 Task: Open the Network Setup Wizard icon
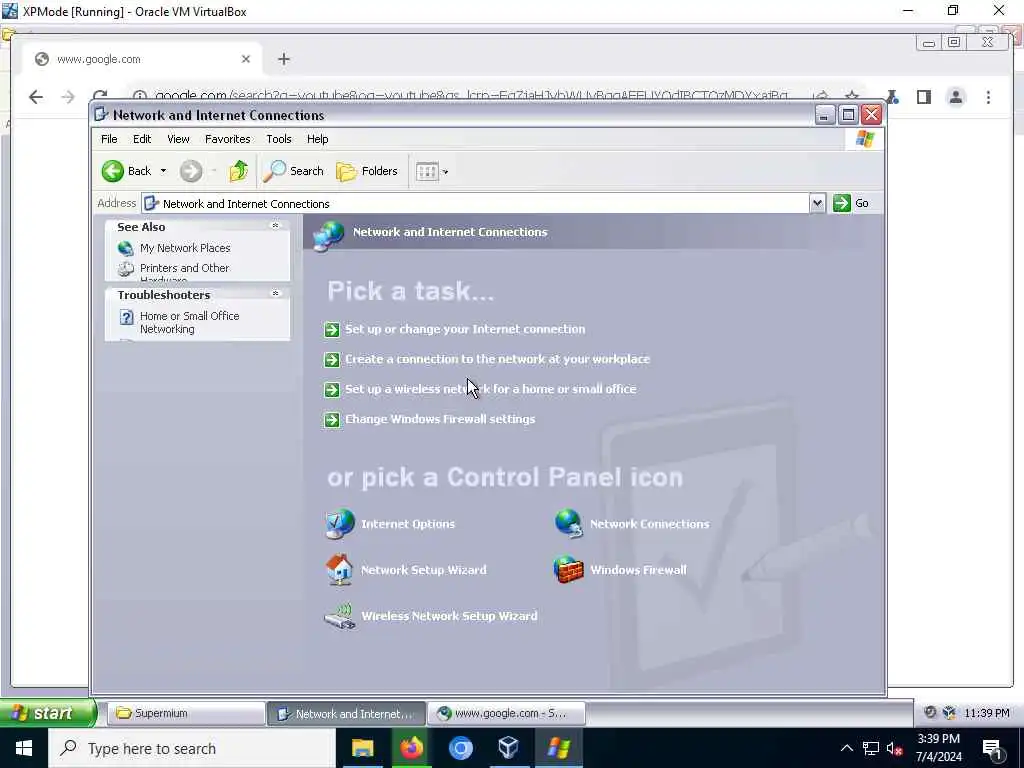coord(340,569)
